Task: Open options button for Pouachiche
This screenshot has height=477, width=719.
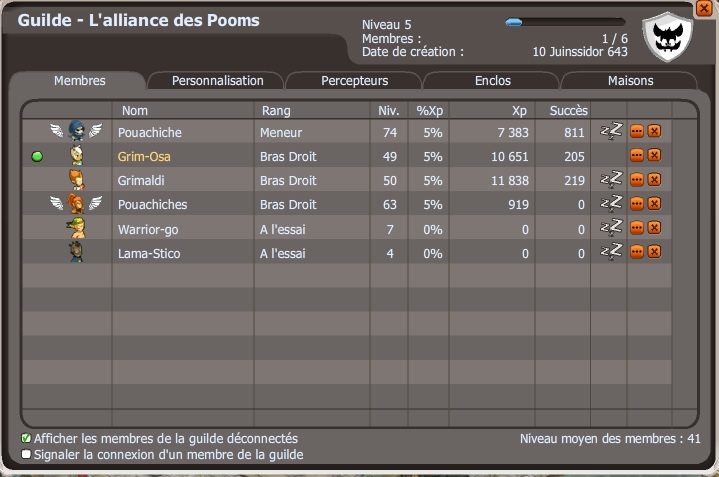Action: click(636, 131)
